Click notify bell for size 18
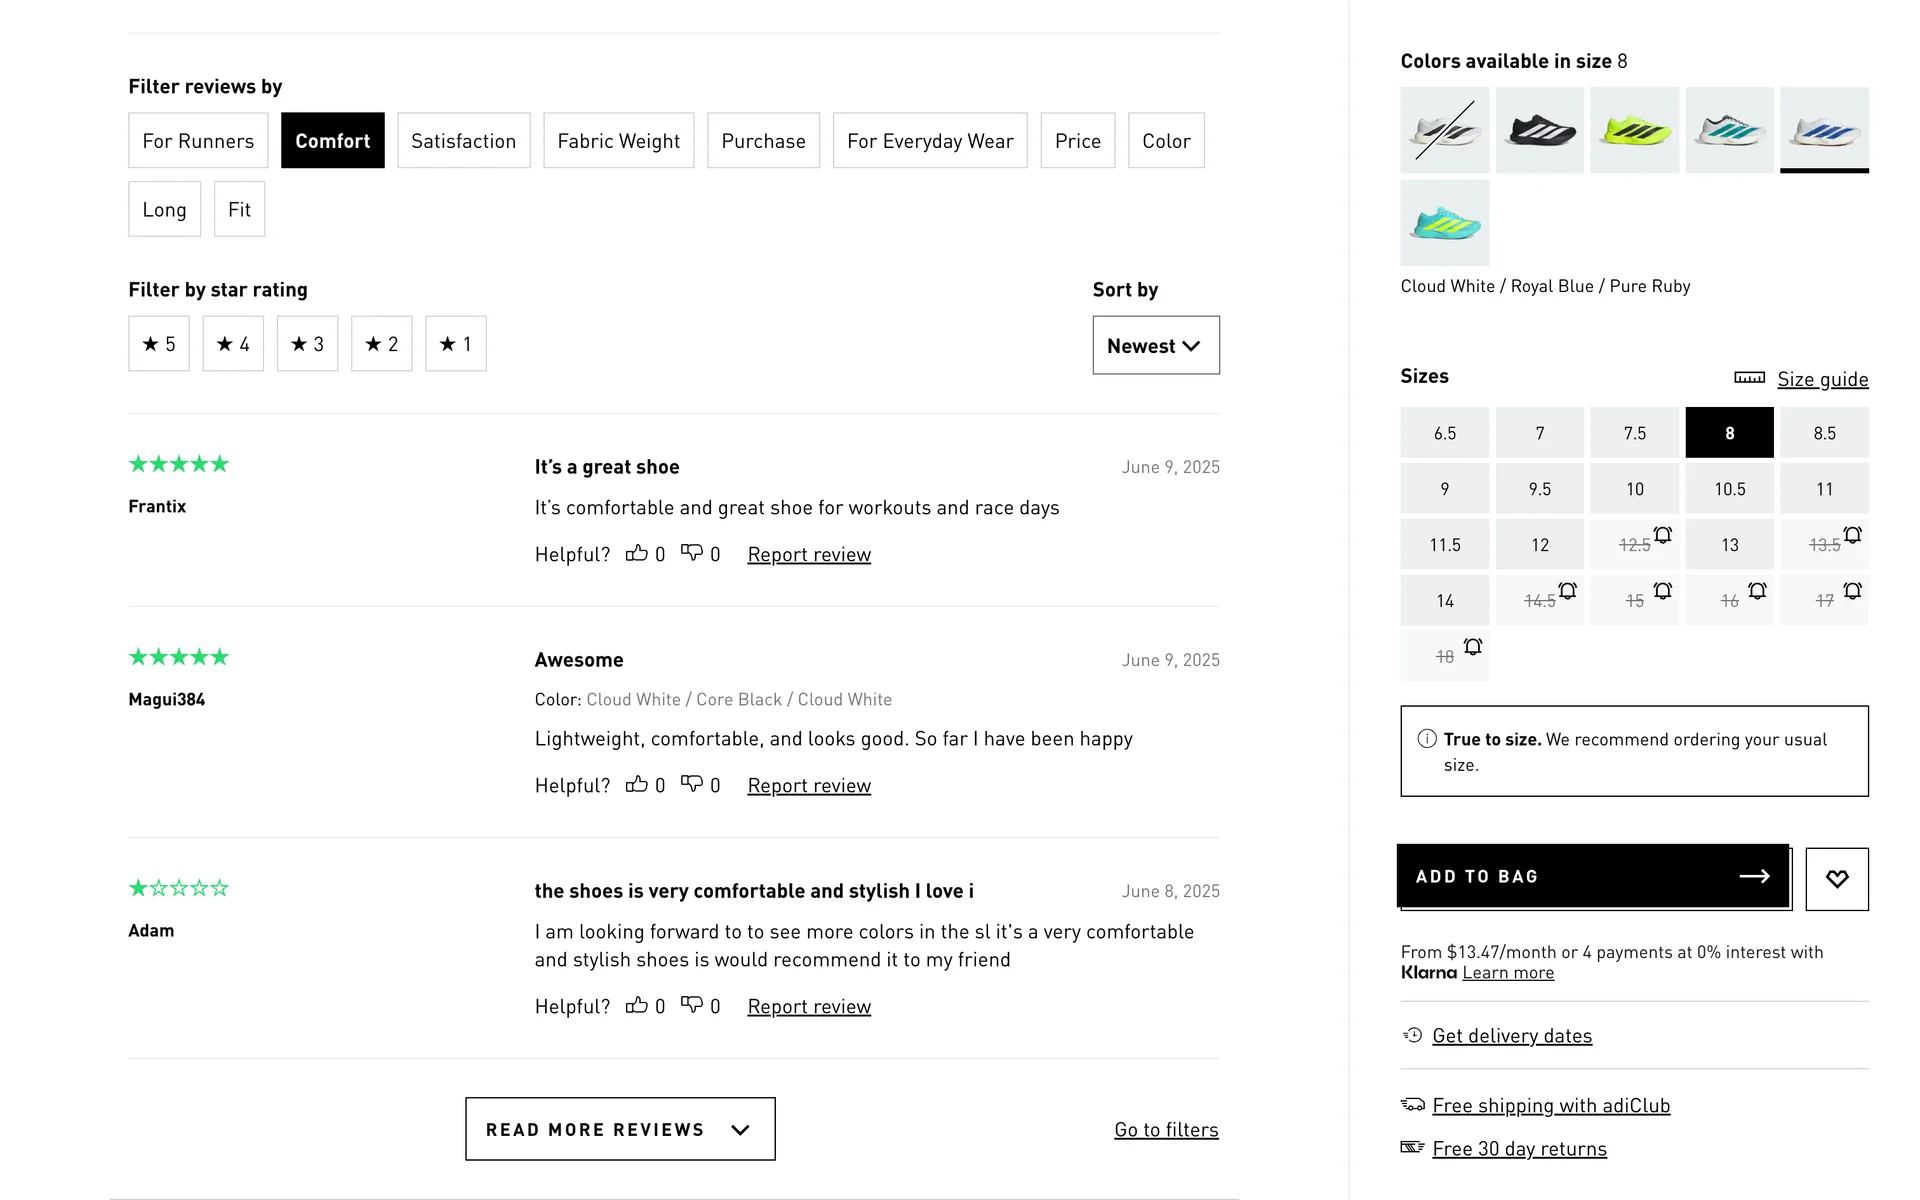 coord(1472,647)
